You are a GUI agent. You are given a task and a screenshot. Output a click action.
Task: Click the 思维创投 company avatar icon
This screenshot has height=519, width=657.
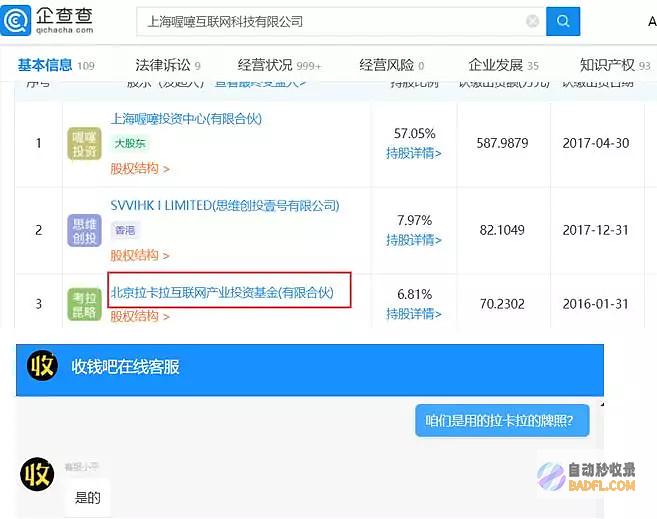pos(85,230)
